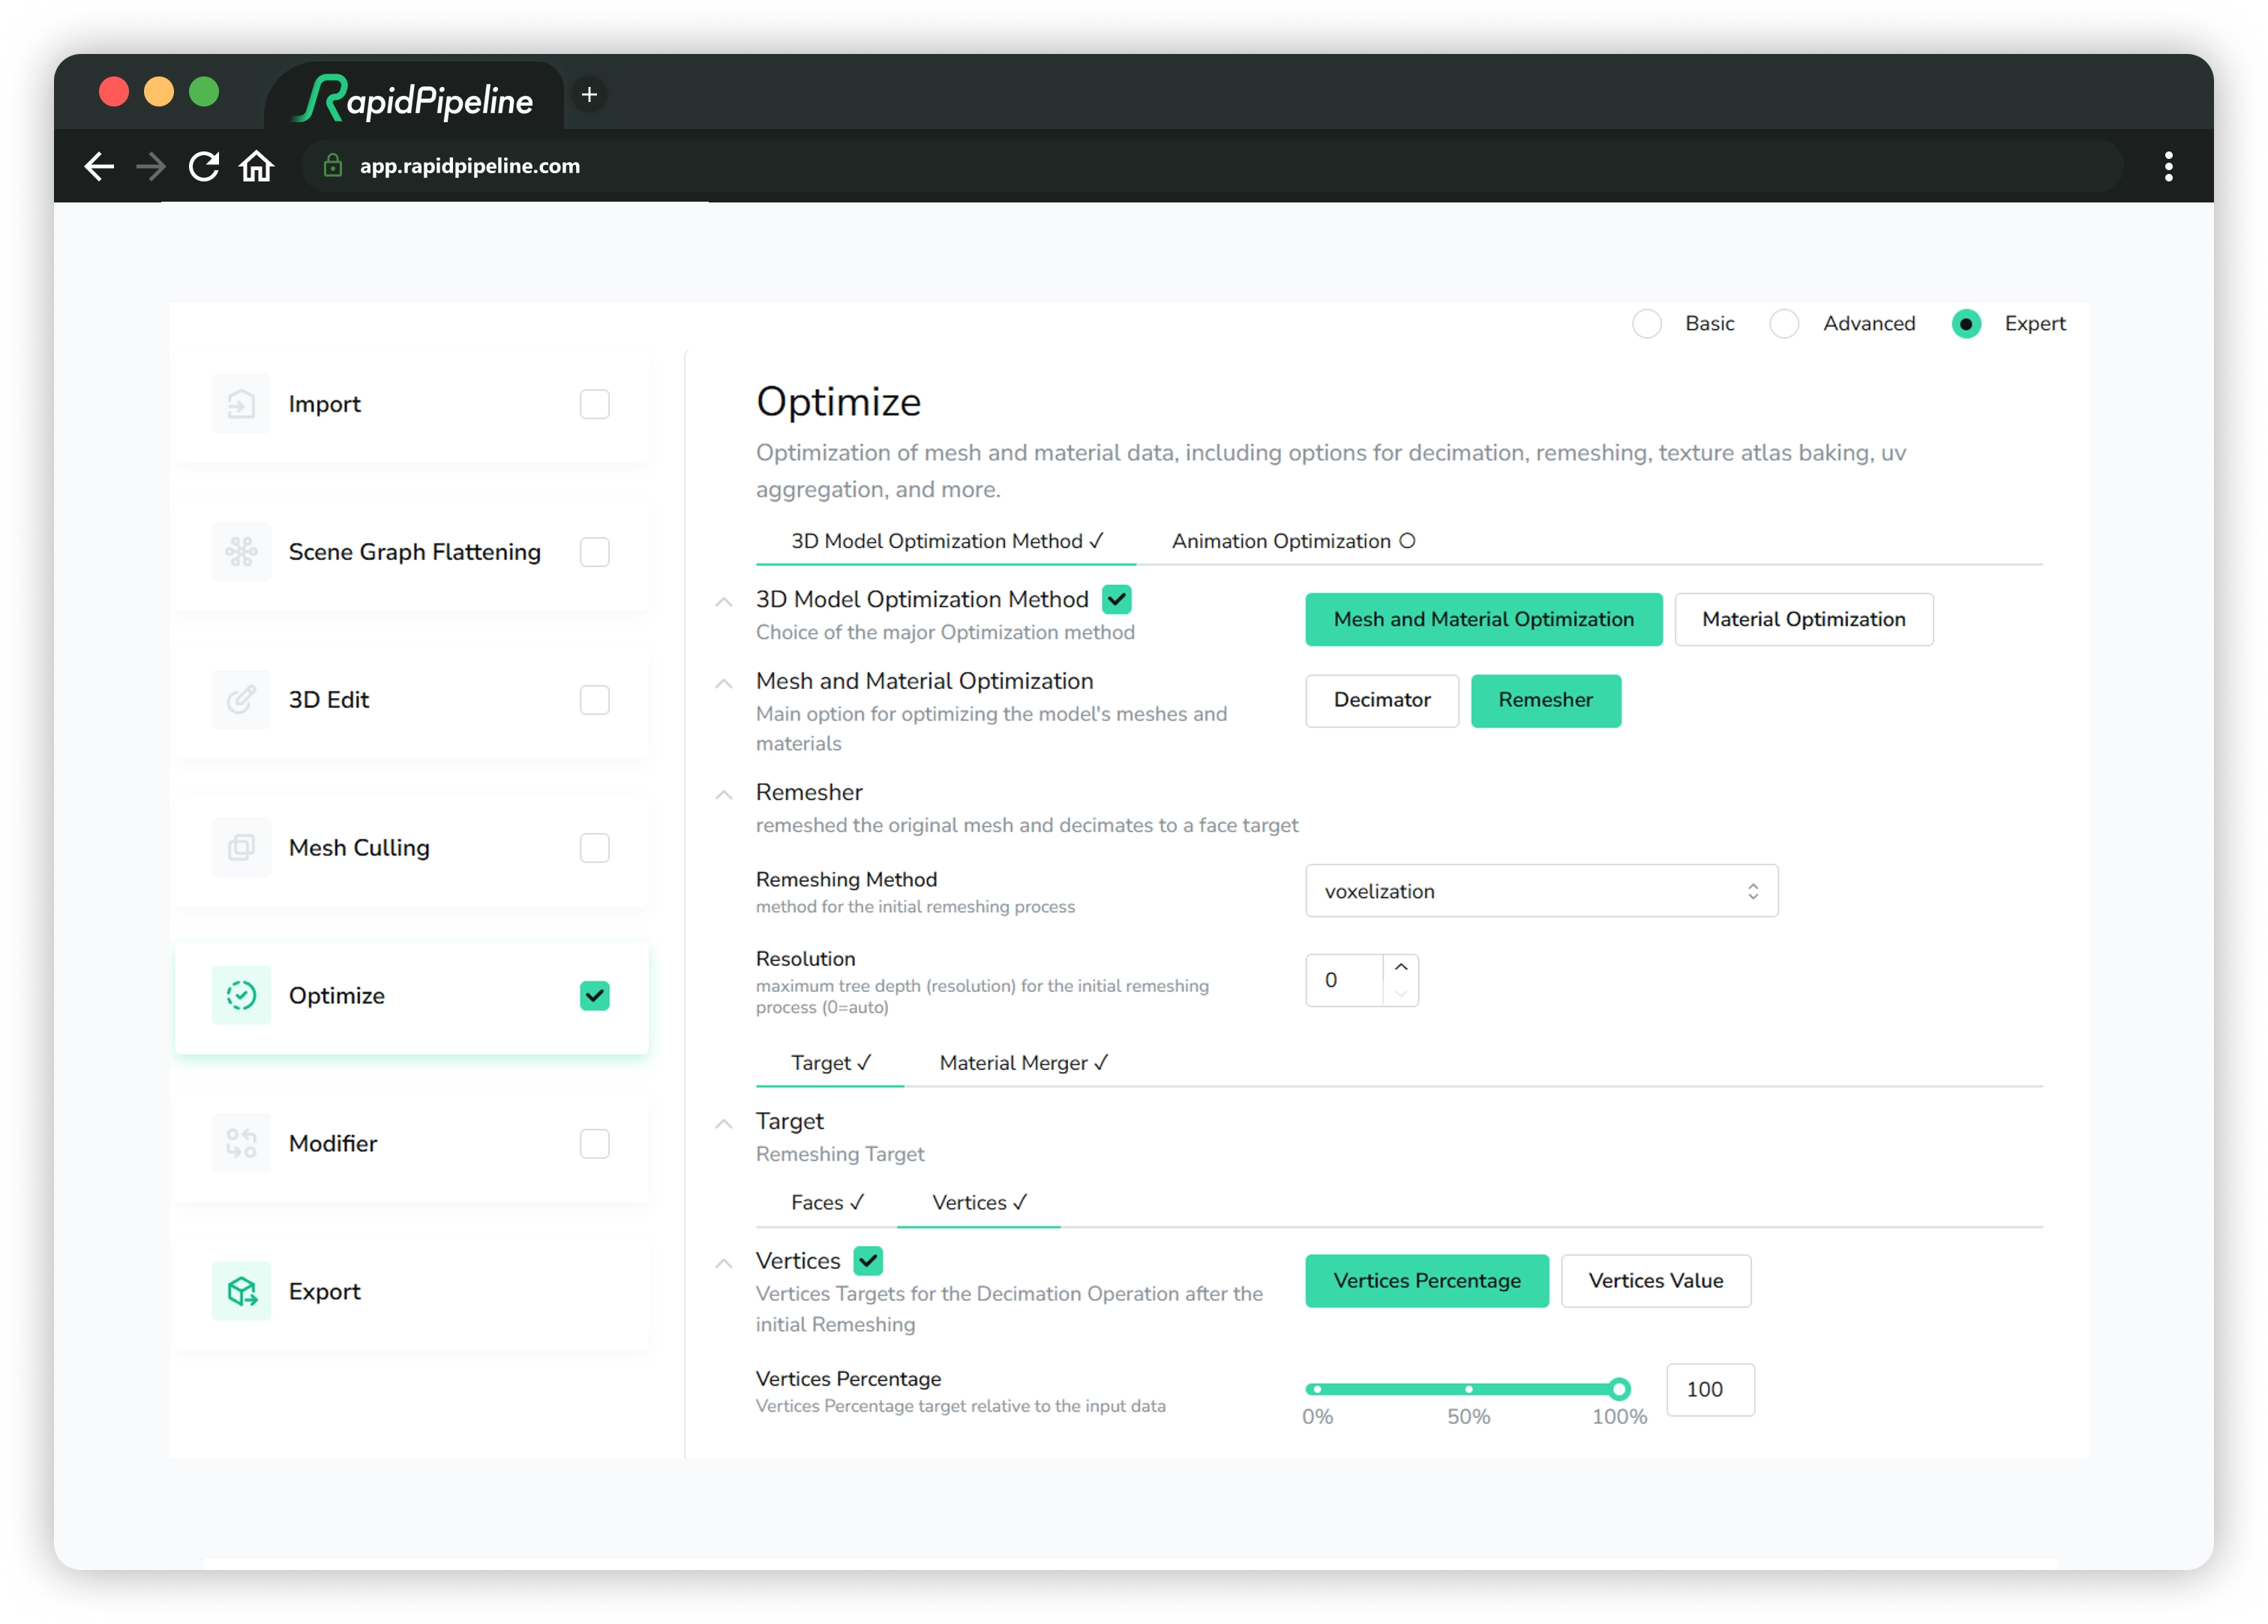The height and width of the screenshot is (1624, 2268).
Task: Switch to the Animation Optimization tab
Action: tap(1293, 541)
